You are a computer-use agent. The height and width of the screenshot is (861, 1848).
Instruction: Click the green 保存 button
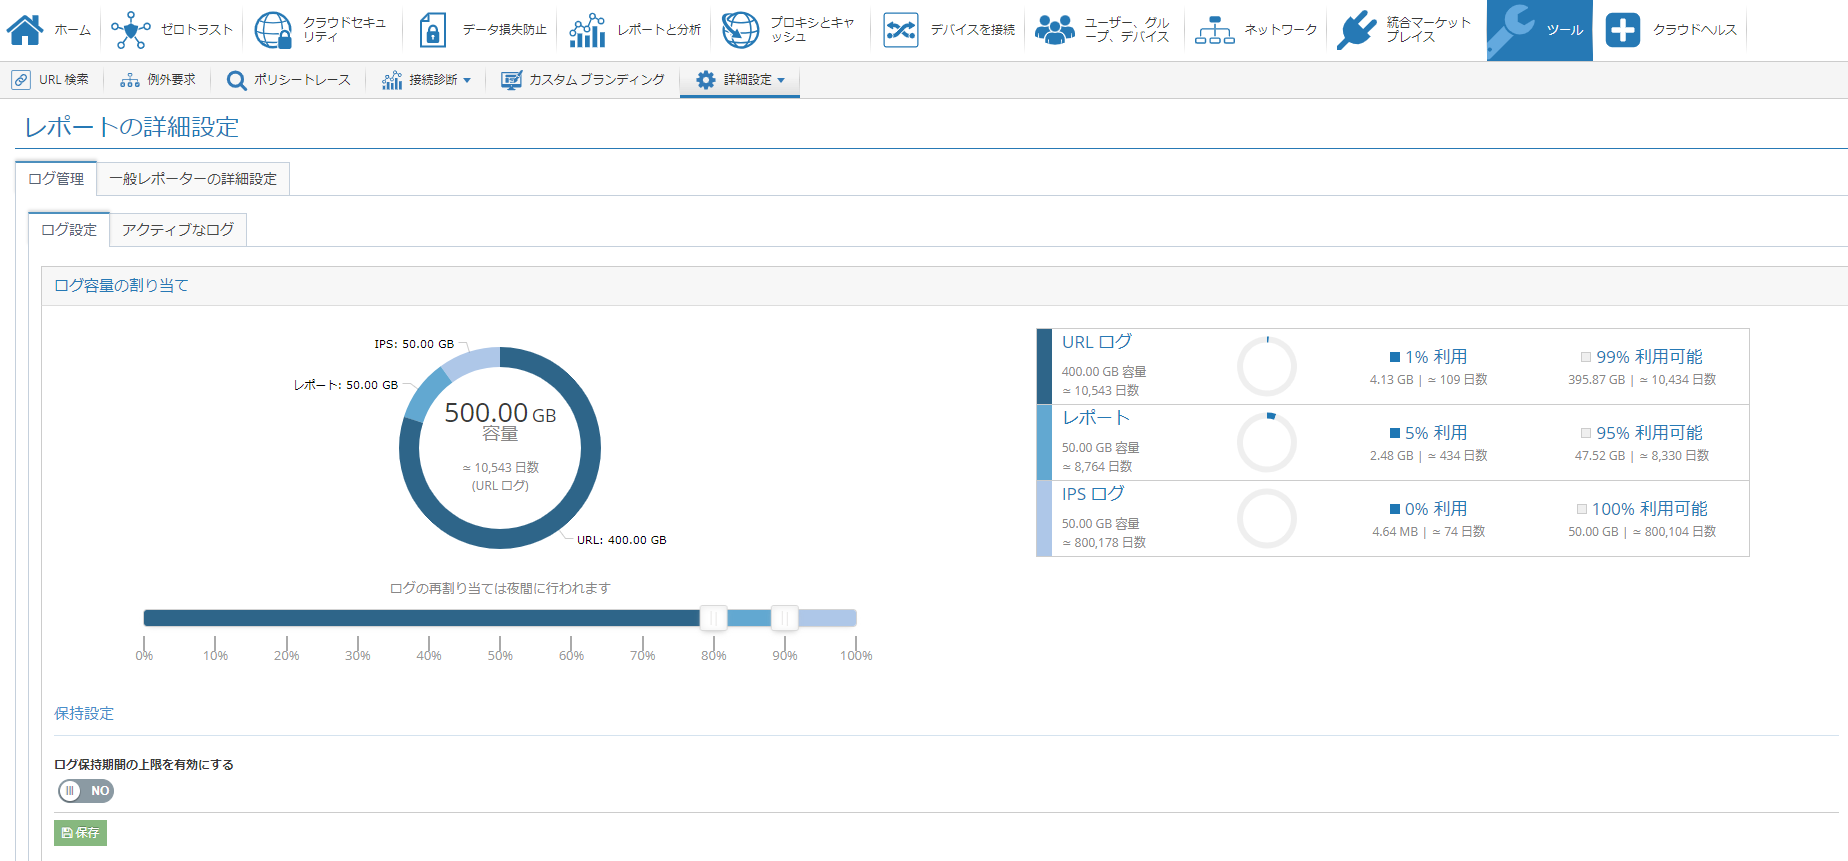[x=80, y=833]
